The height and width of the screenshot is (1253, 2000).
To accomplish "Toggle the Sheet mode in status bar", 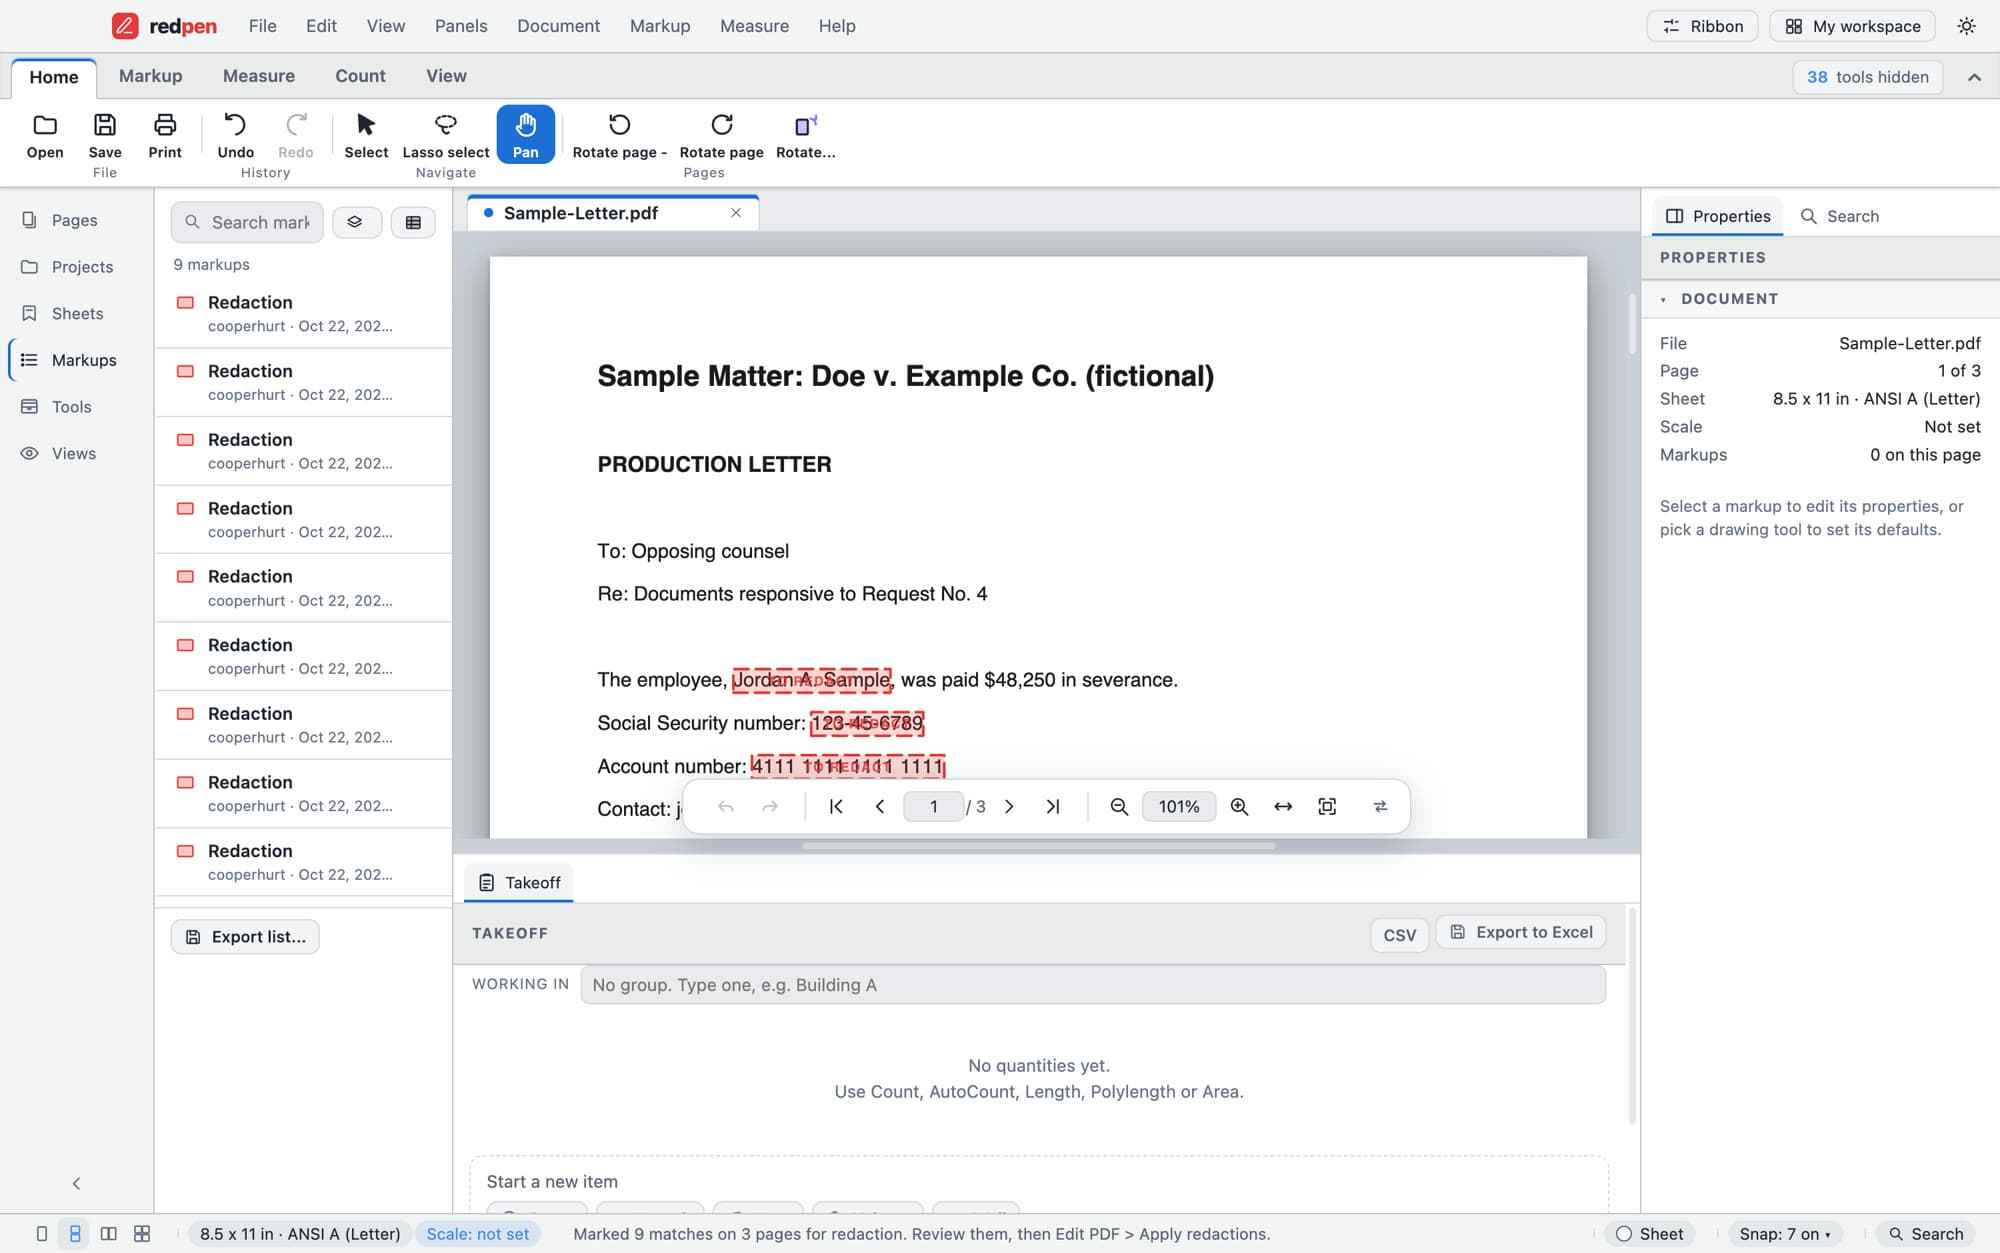I will (1650, 1234).
